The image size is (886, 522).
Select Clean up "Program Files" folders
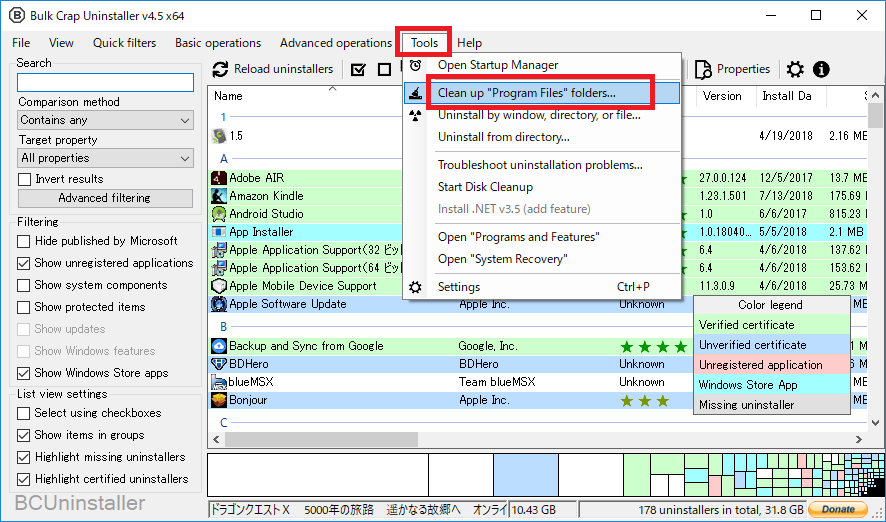(x=542, y=93)
